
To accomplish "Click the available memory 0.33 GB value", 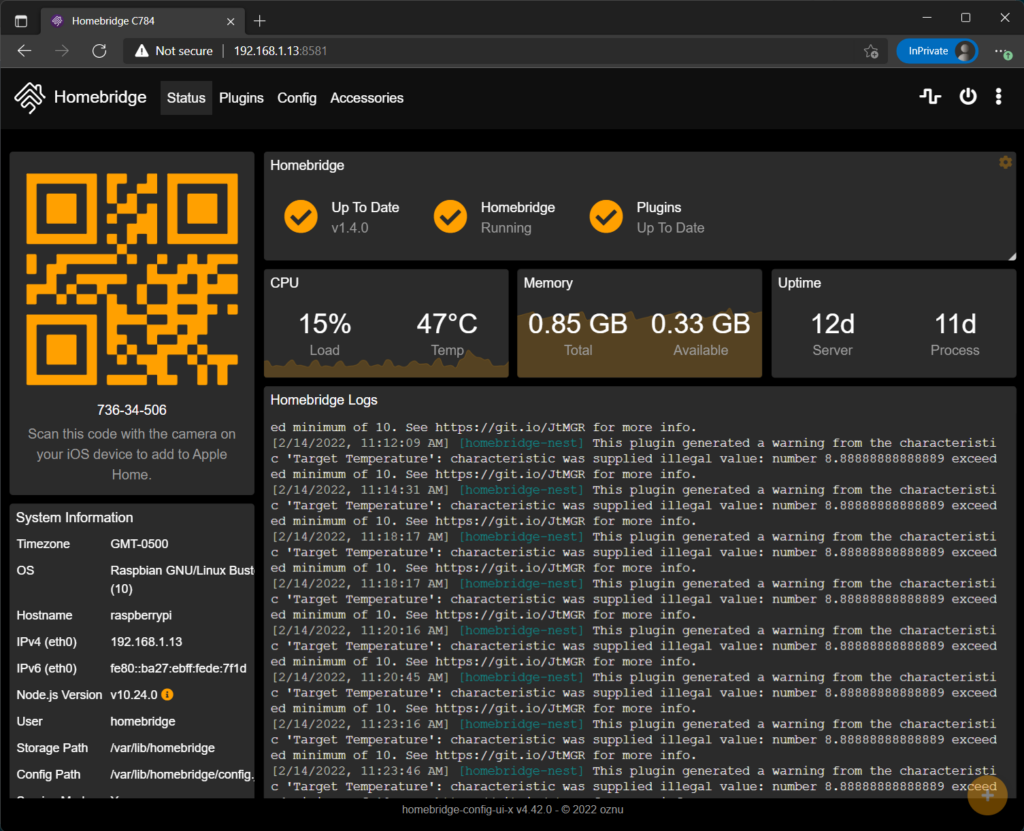I will pos(701,324).
